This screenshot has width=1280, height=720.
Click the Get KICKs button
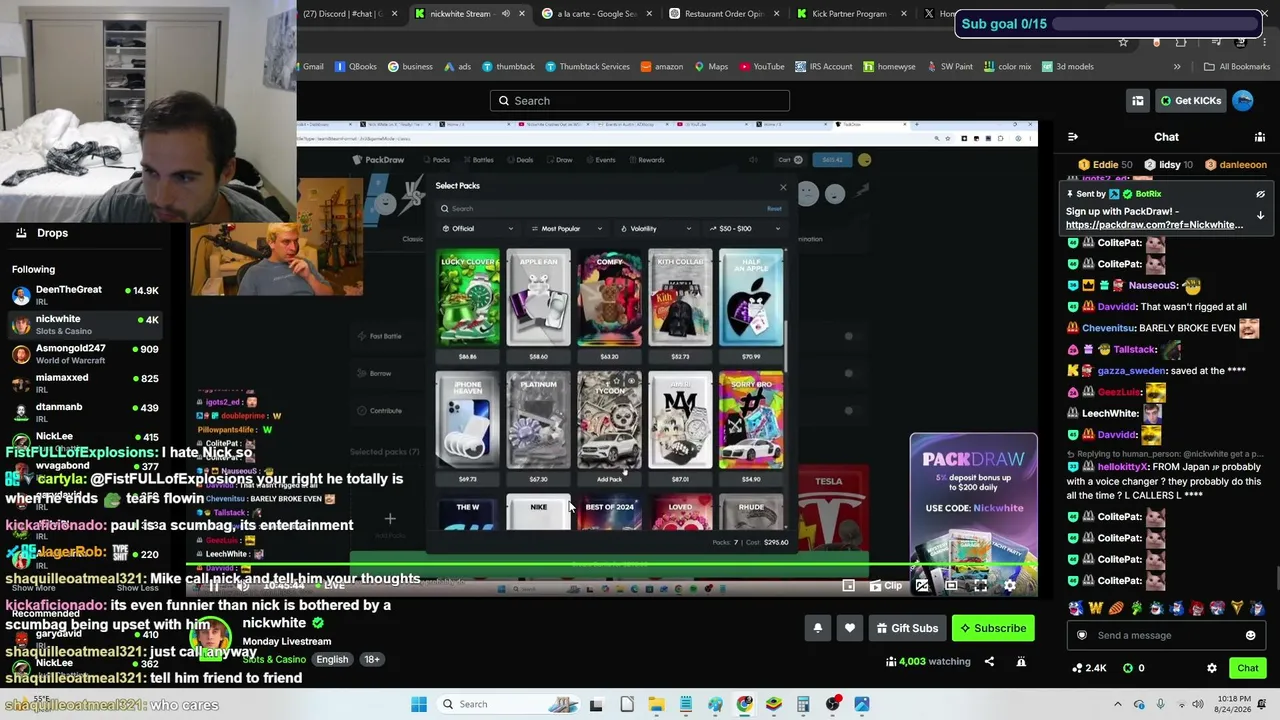1190,100
